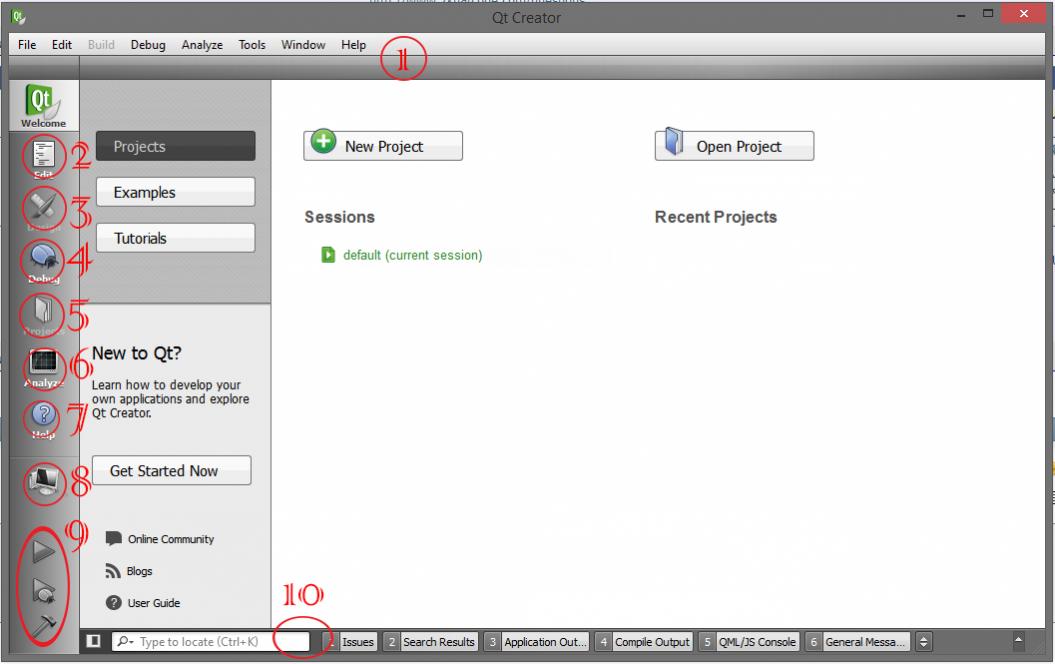Expand output pane selector arrows
This screenshot has height=664, width=1055.
click(x=924, y=642)
